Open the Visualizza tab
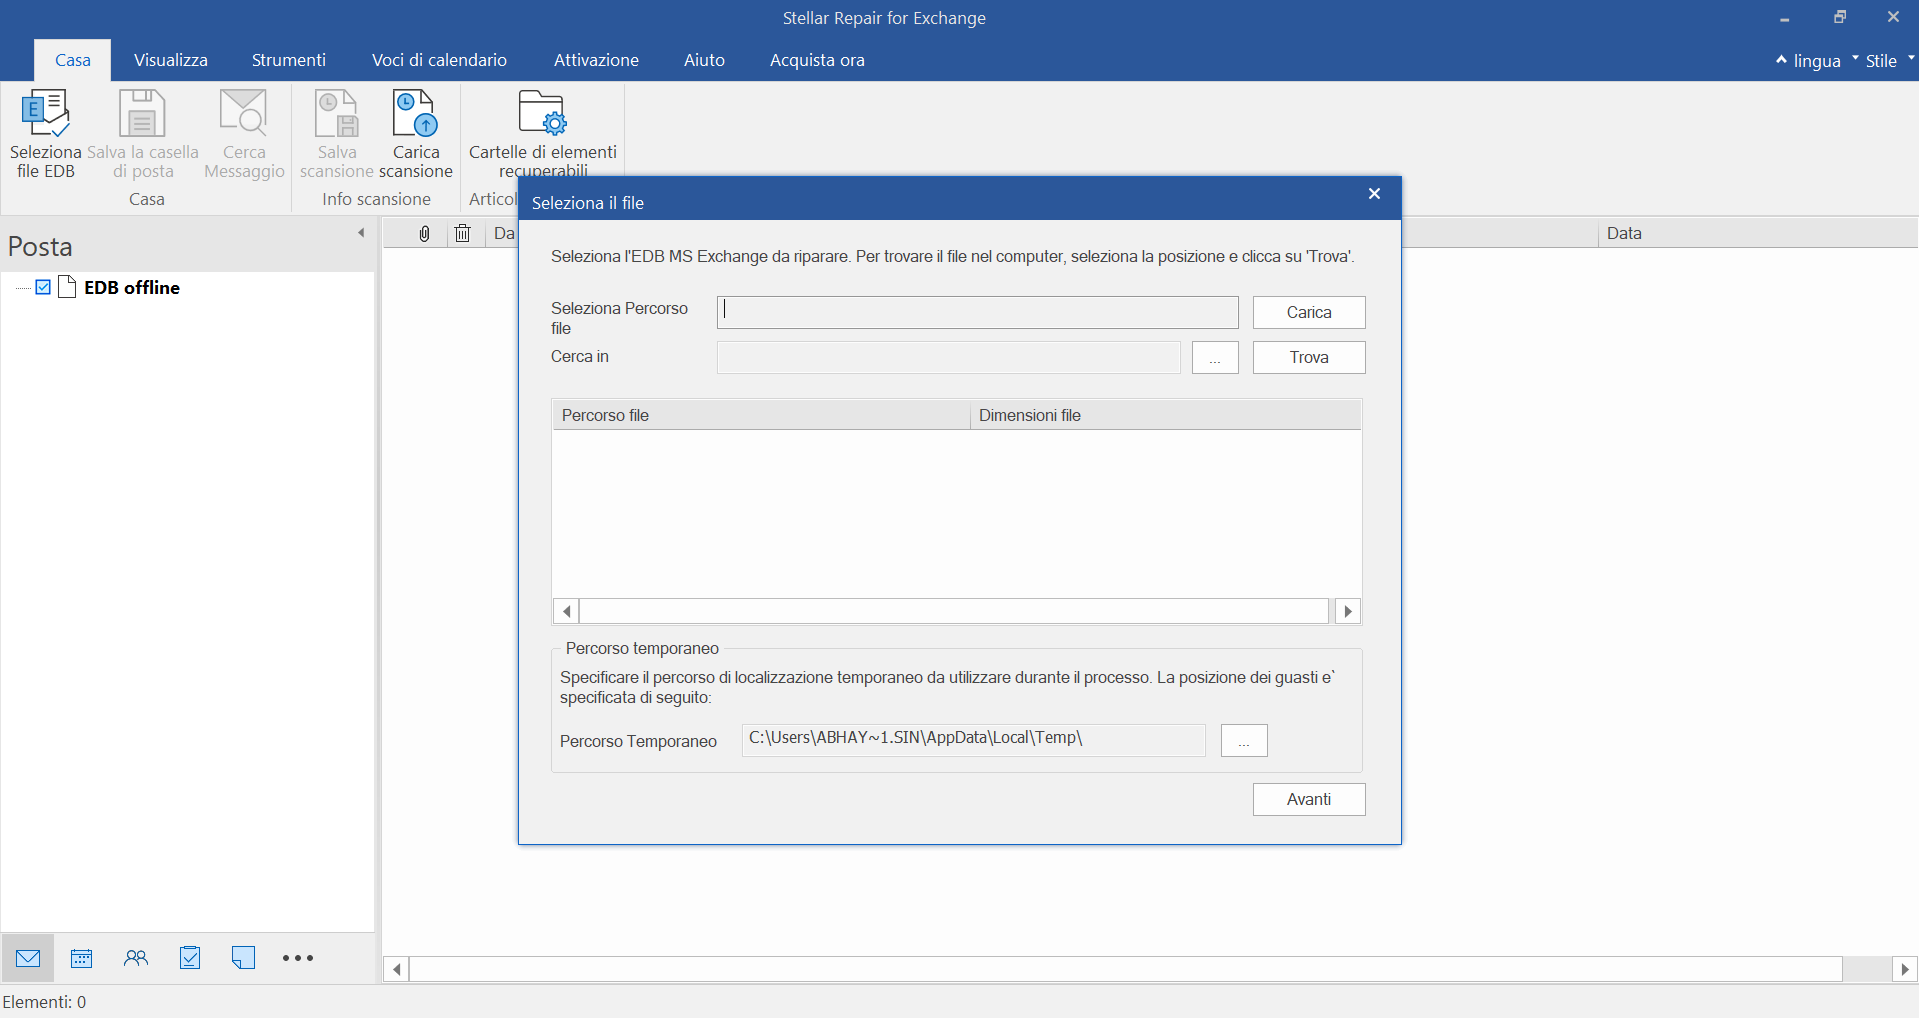The height and width of the screenshot is (1018, 1919). (x=171, y=60)
